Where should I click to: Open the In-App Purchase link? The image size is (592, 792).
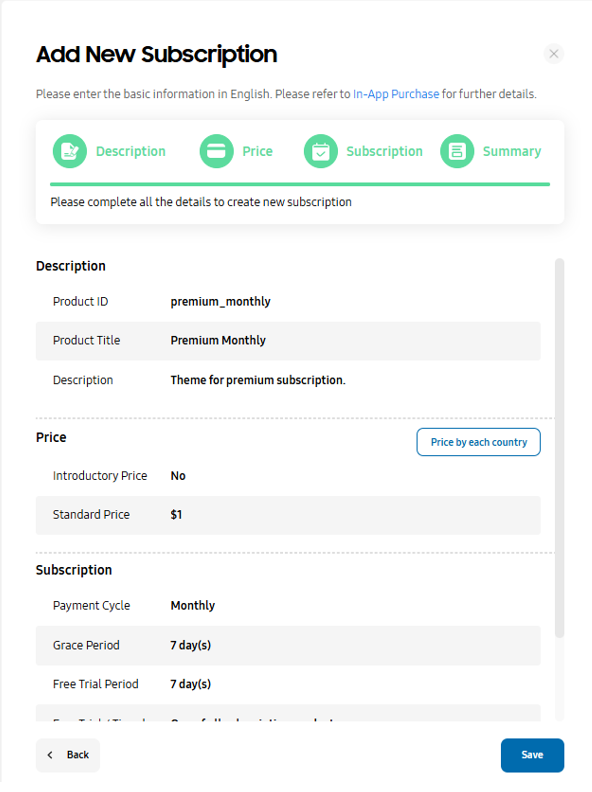(x=396, y=94)
